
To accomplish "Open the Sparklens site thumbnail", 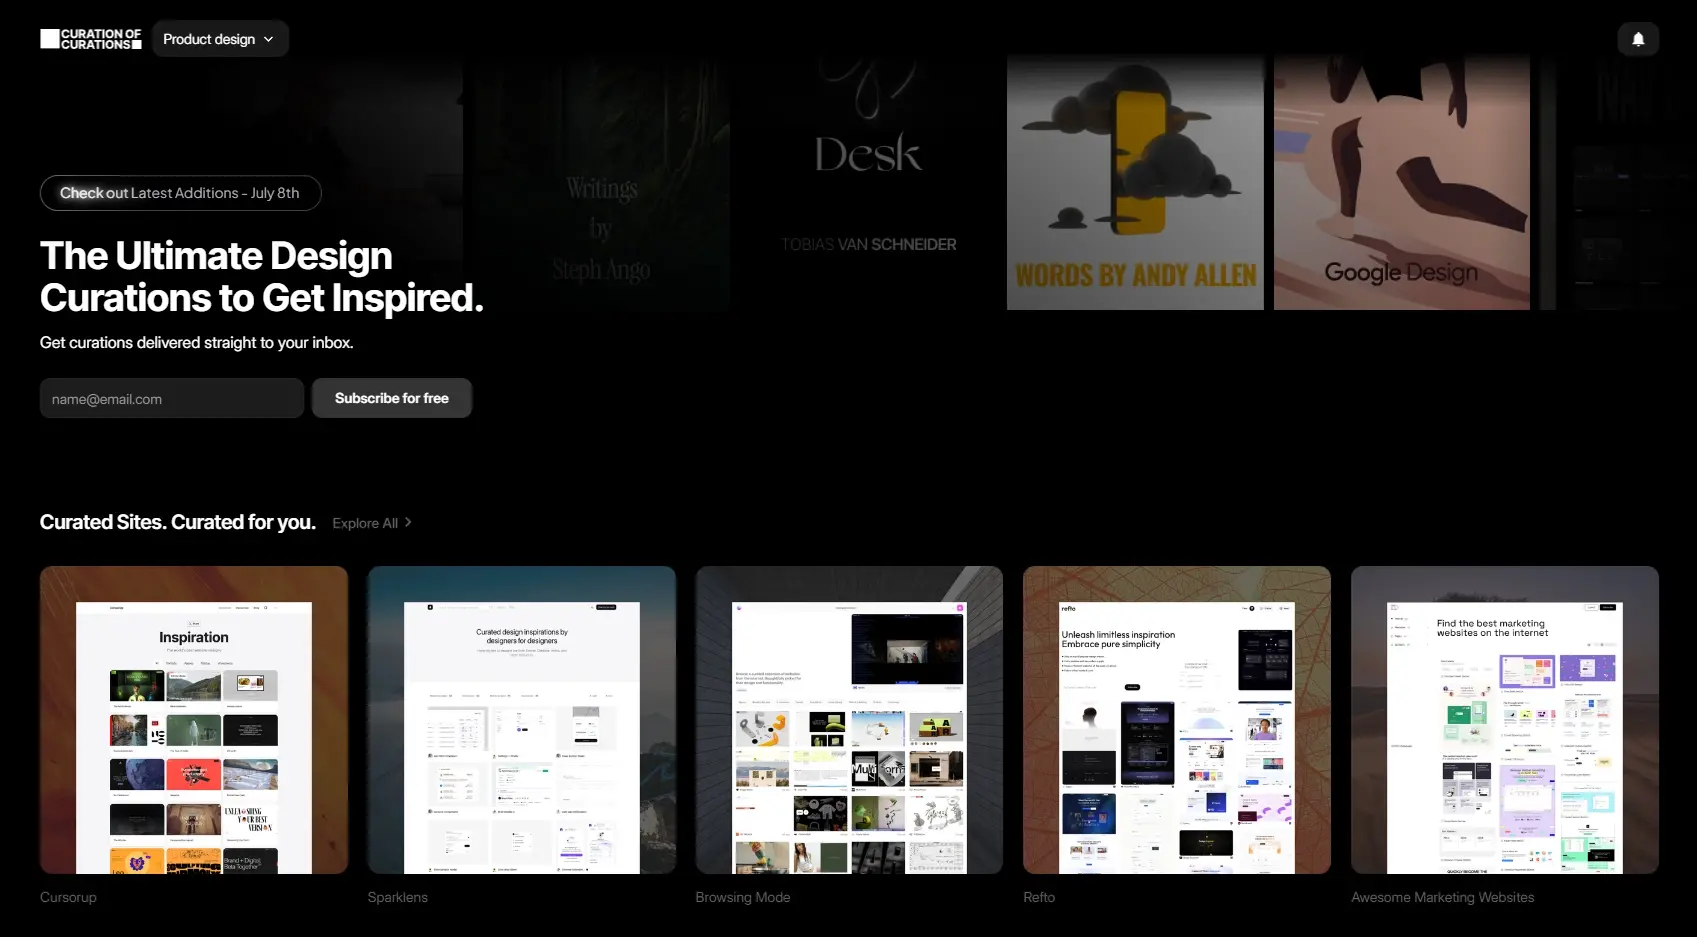I will click(522, 720).
